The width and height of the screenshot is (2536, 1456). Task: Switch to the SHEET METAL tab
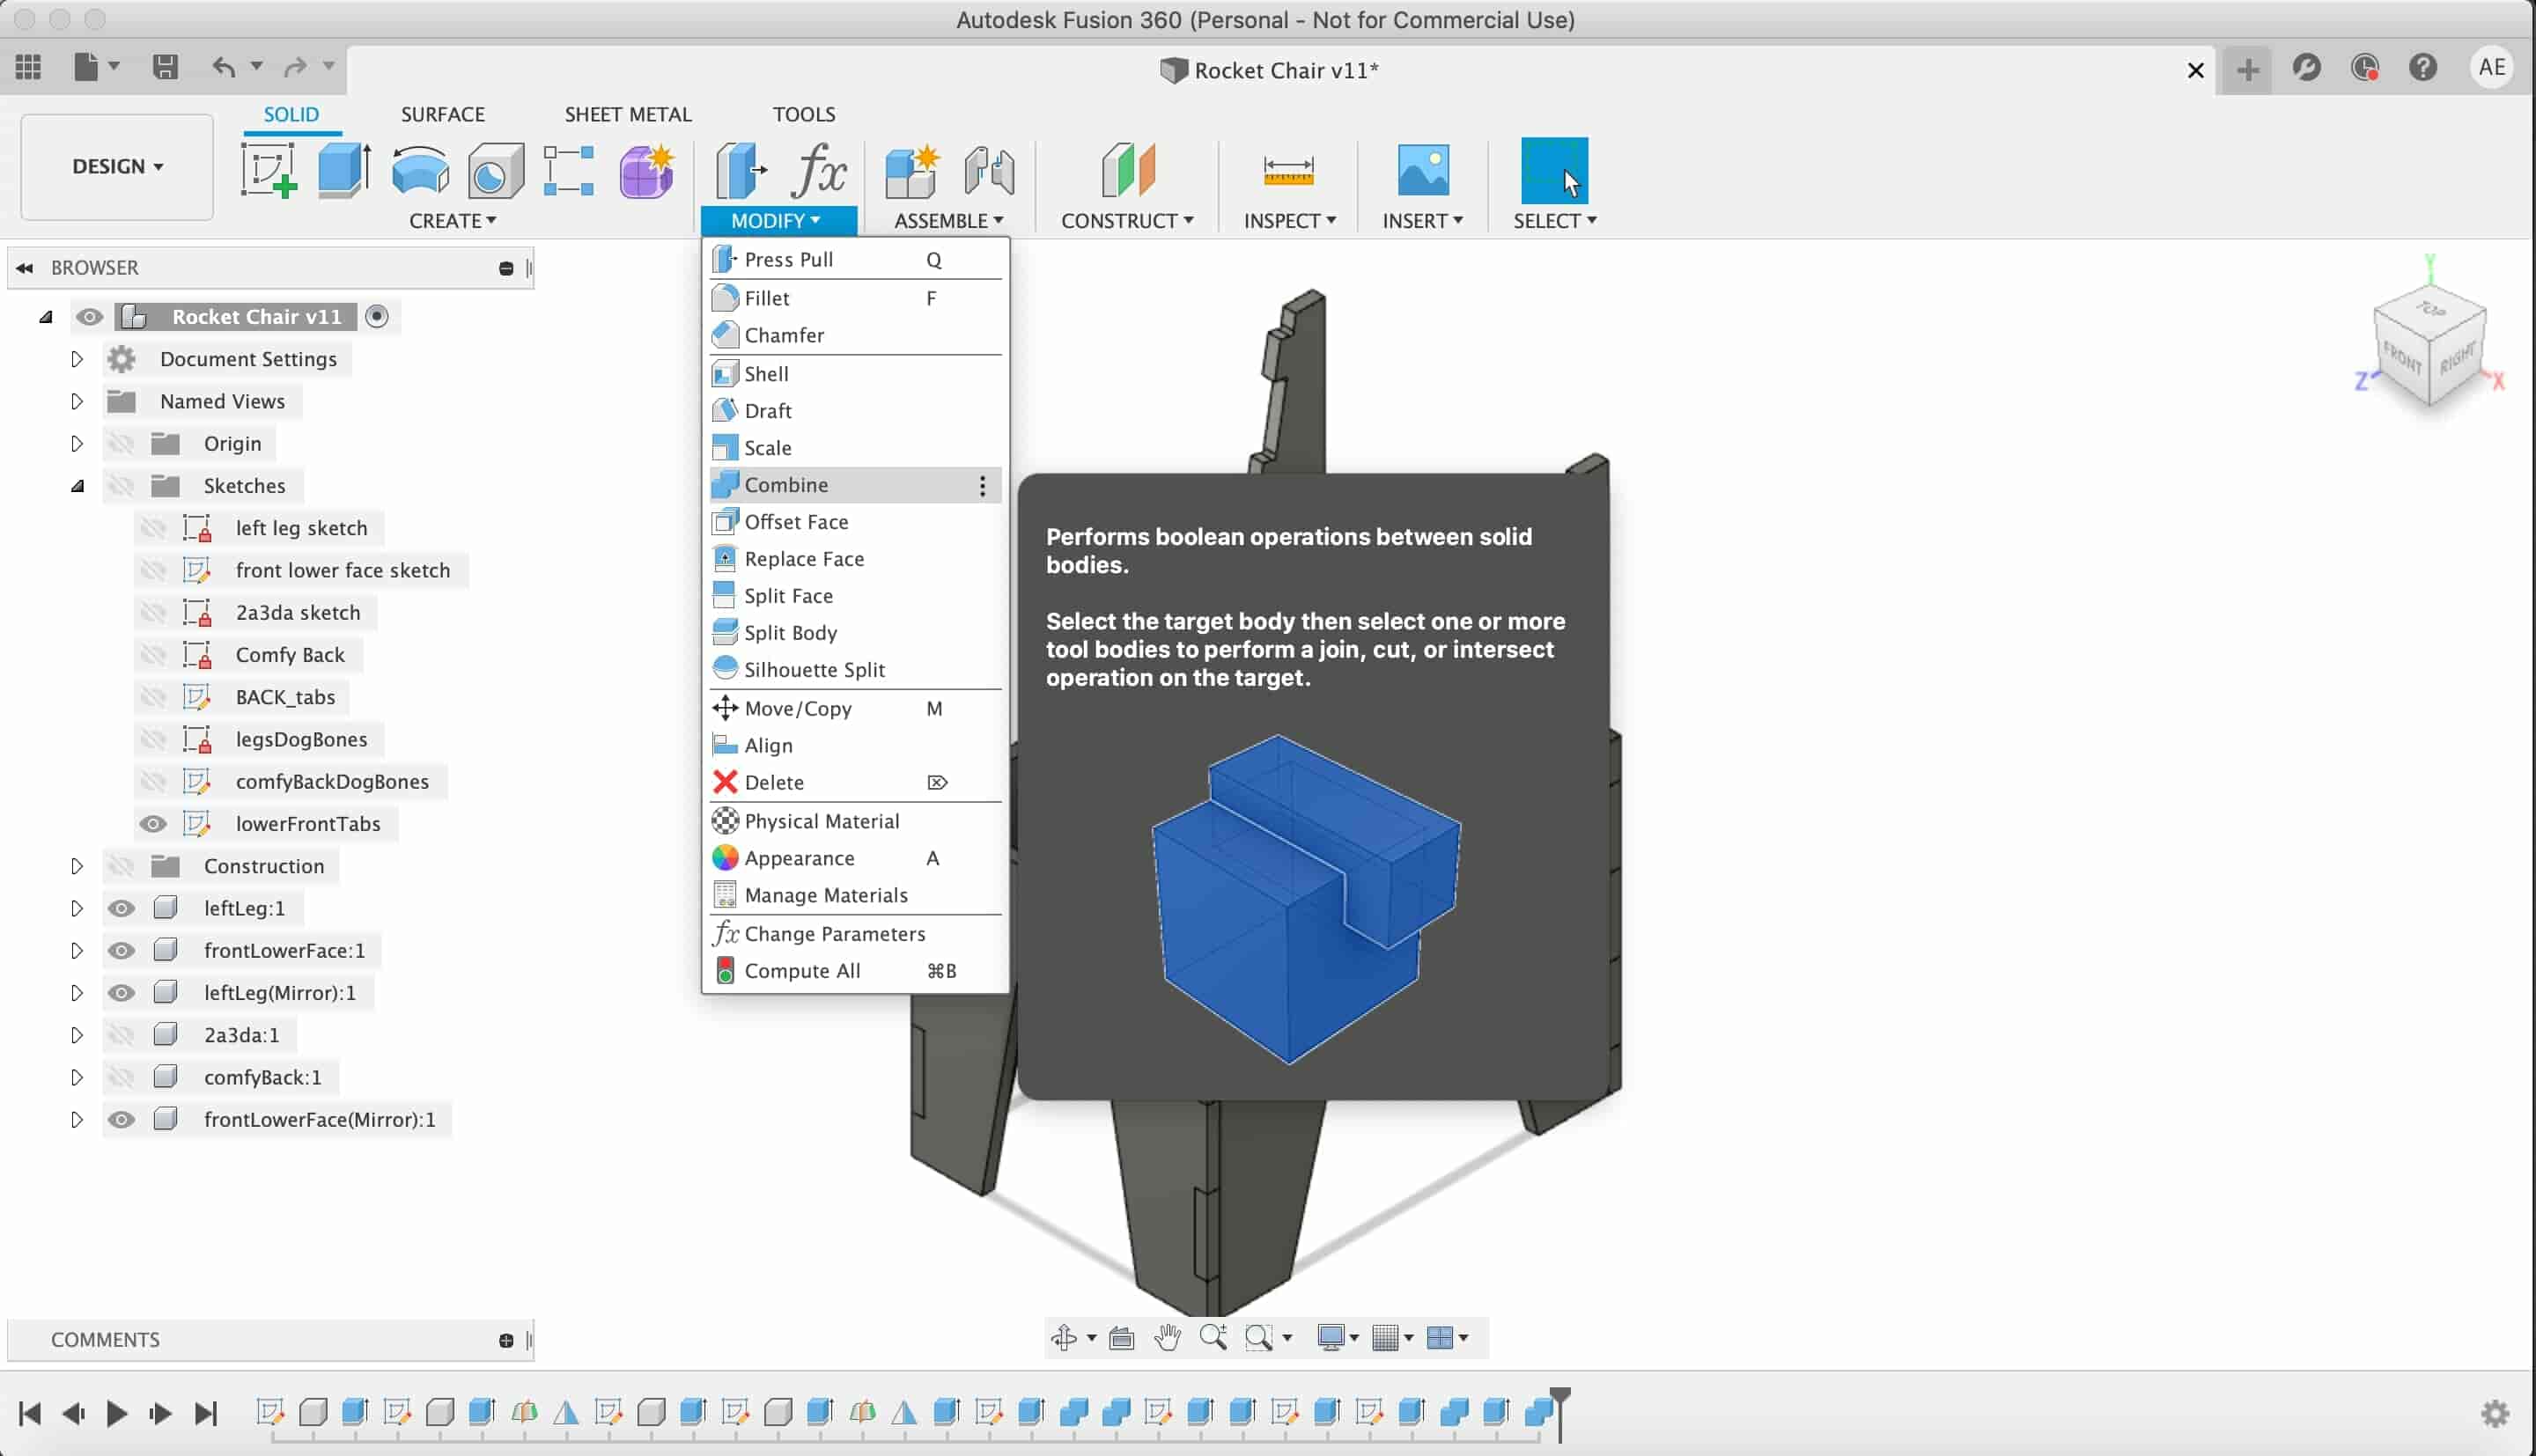pos(628,114)
